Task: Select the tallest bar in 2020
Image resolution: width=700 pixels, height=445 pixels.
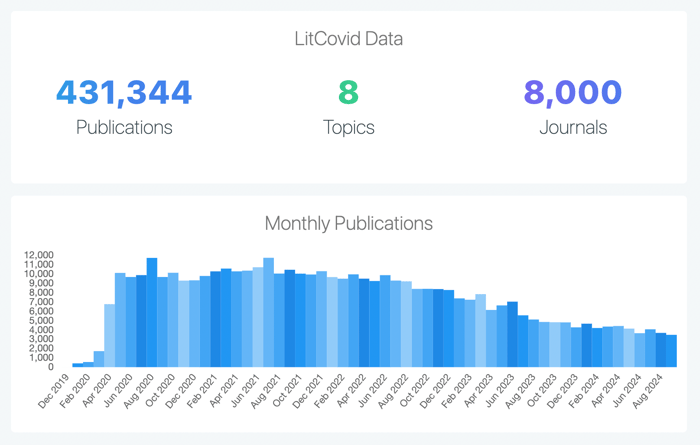Action: point(152,312)
